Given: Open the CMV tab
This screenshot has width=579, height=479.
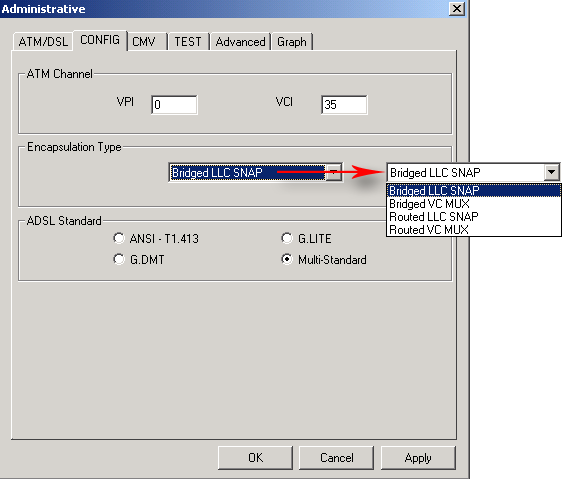Looking at the screenshot, I should click(147, 42).
